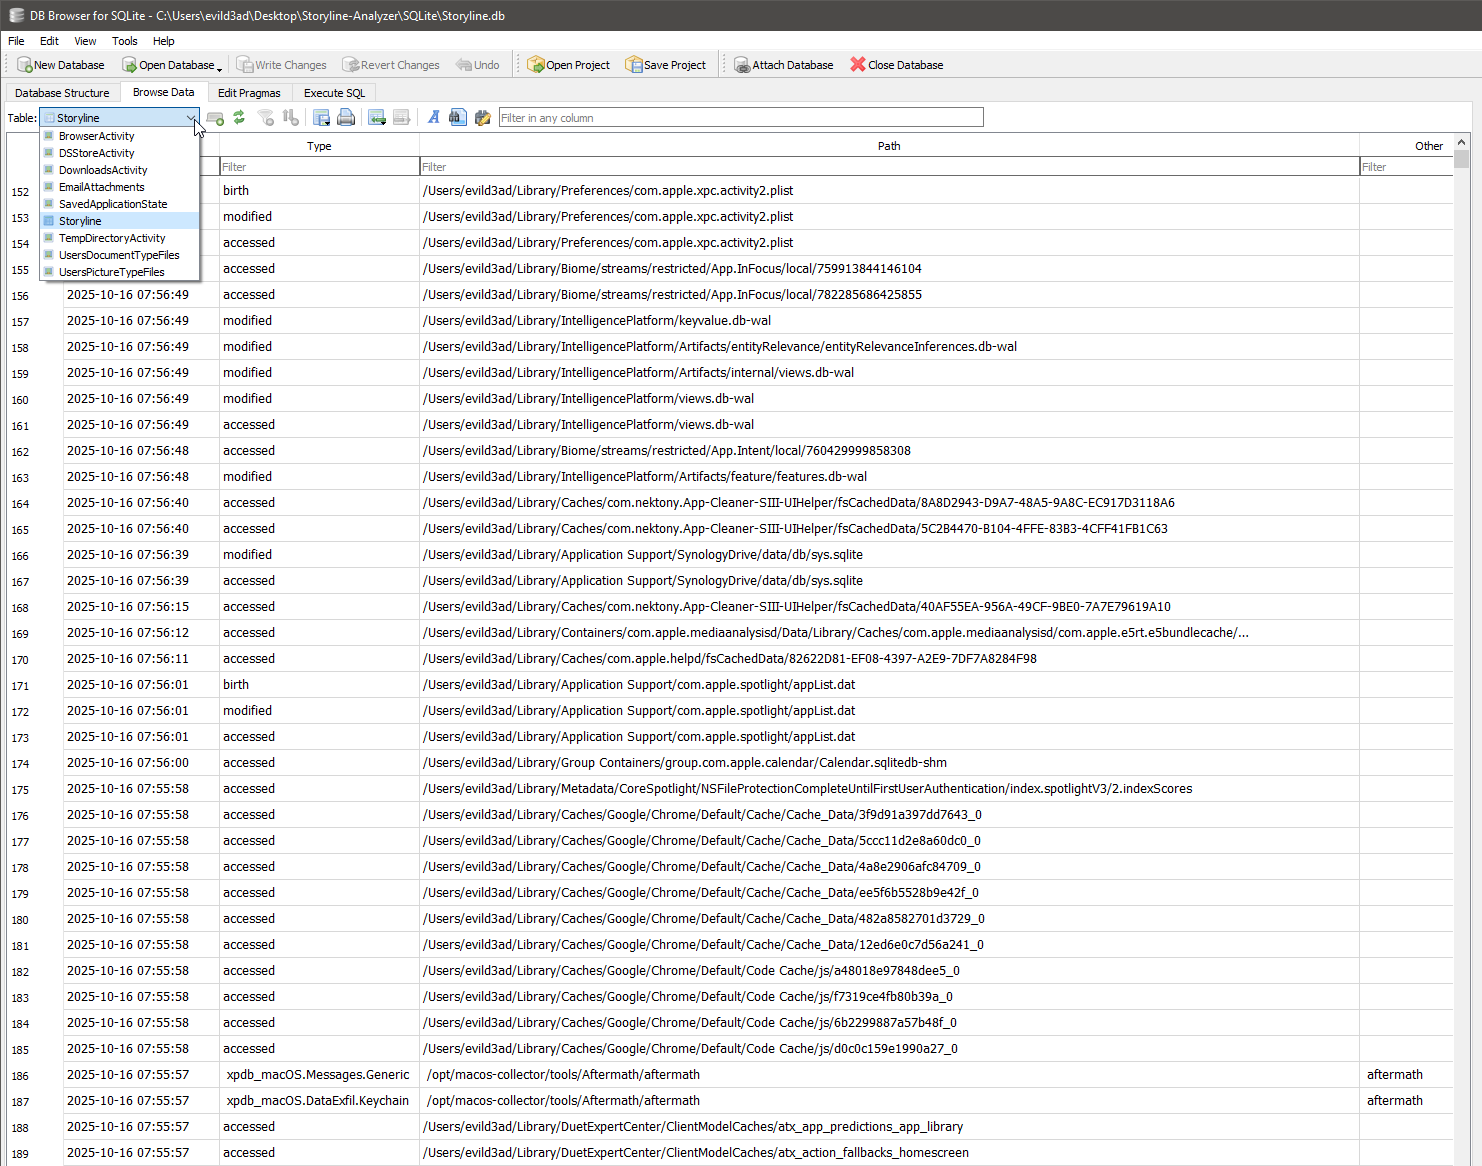Clear all filters using the funnel icon

[266, 117]
